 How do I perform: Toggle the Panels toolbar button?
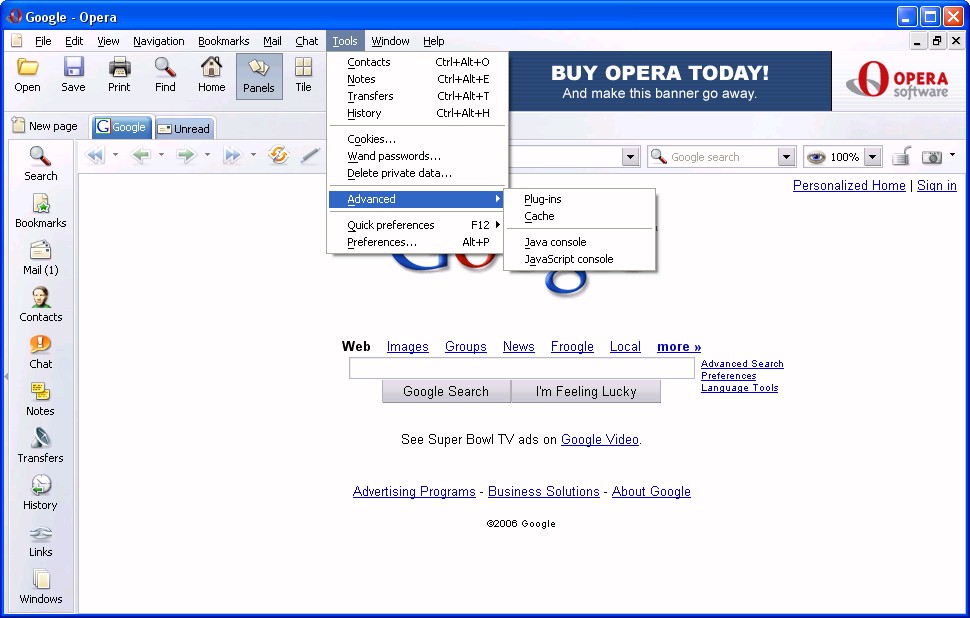259,75
